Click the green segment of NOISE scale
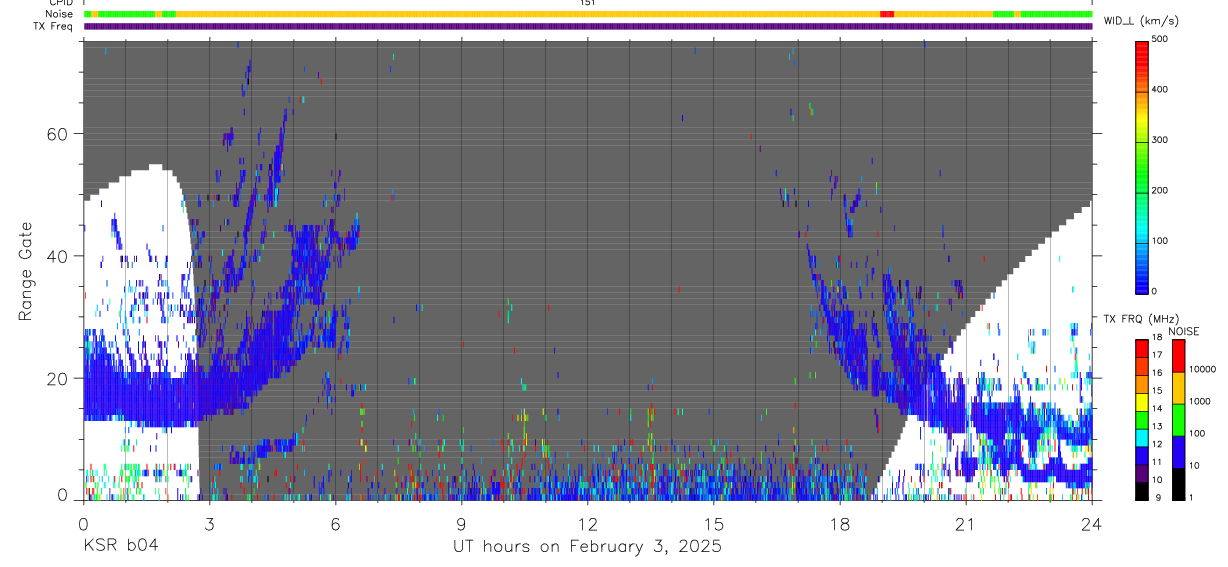Screen dimensions: 1228x567 1179,419
